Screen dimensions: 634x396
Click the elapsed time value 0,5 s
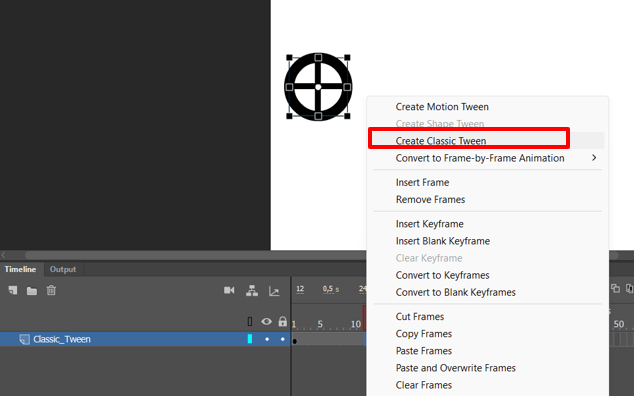[x=331, y=289]
